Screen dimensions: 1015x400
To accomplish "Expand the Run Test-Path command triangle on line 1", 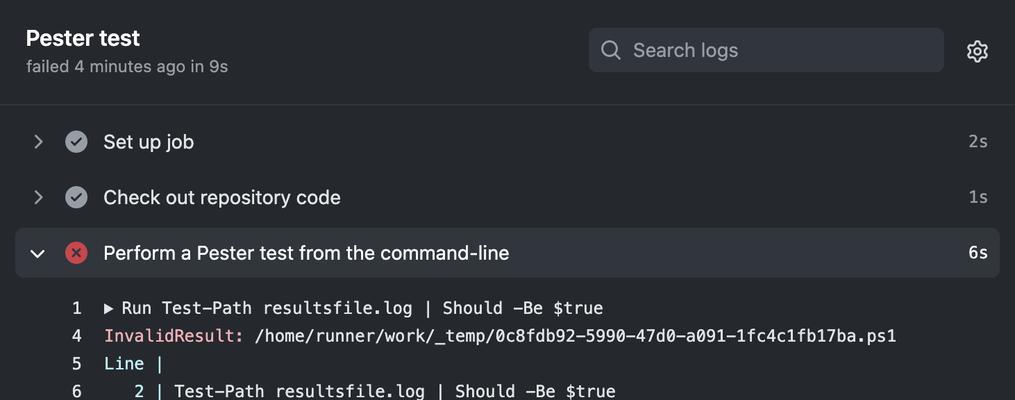I will [108, 309].
